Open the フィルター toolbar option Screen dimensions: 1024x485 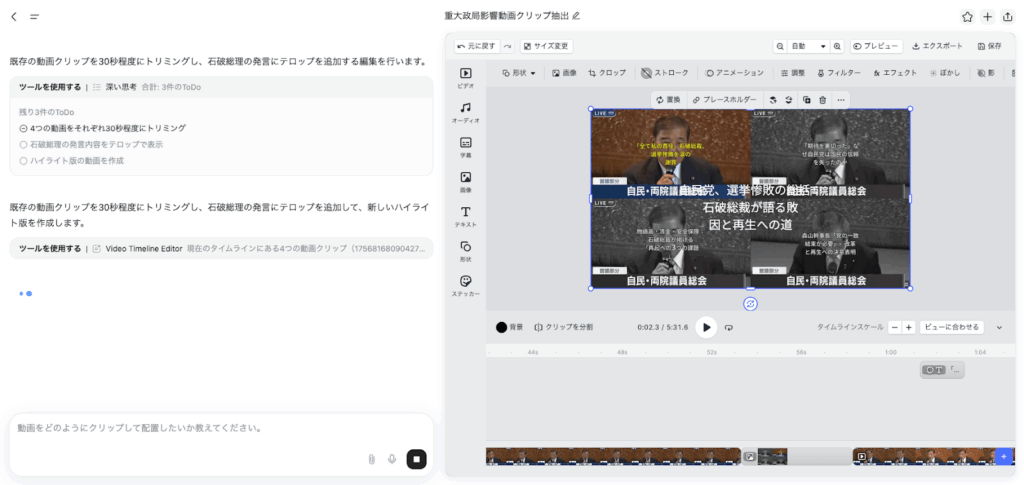838,73
